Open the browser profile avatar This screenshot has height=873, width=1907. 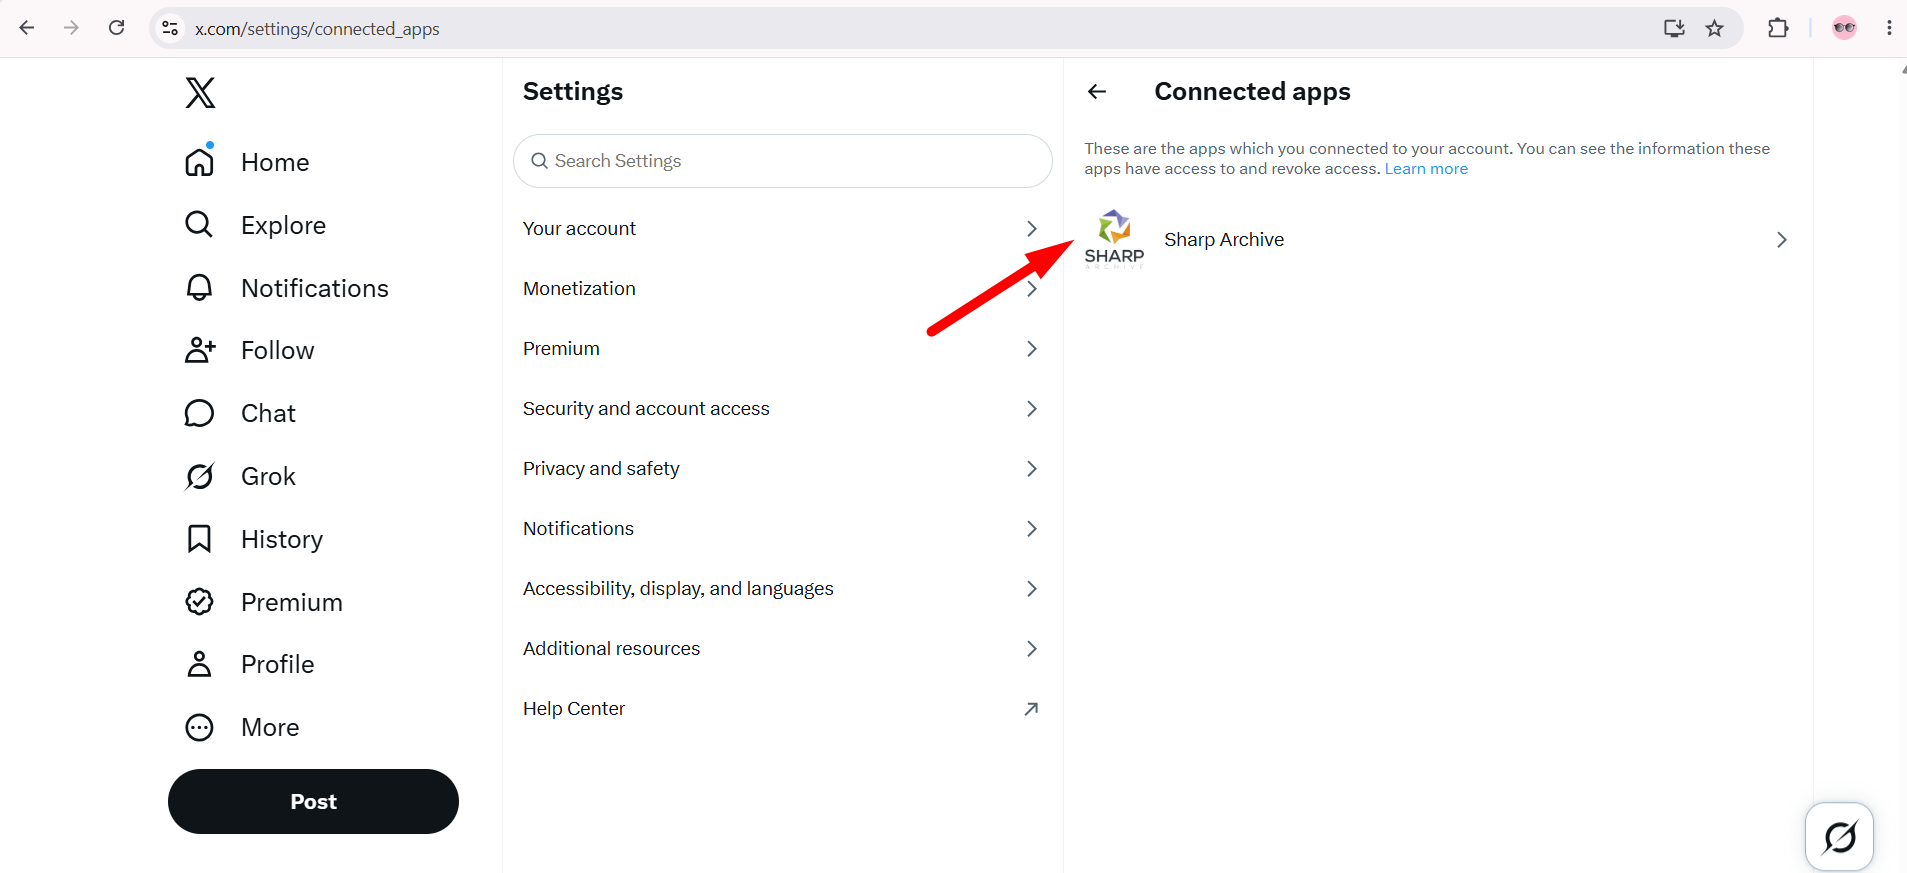pos(1845,28)
